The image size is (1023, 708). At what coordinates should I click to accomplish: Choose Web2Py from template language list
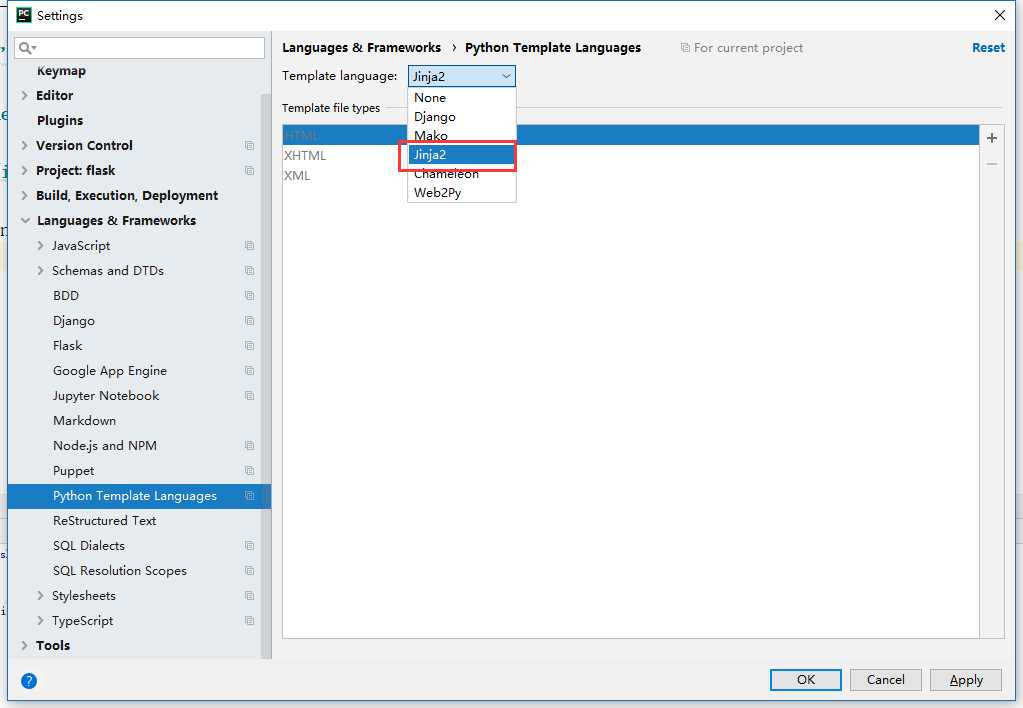pyautogui.click(x=462, y=192)
